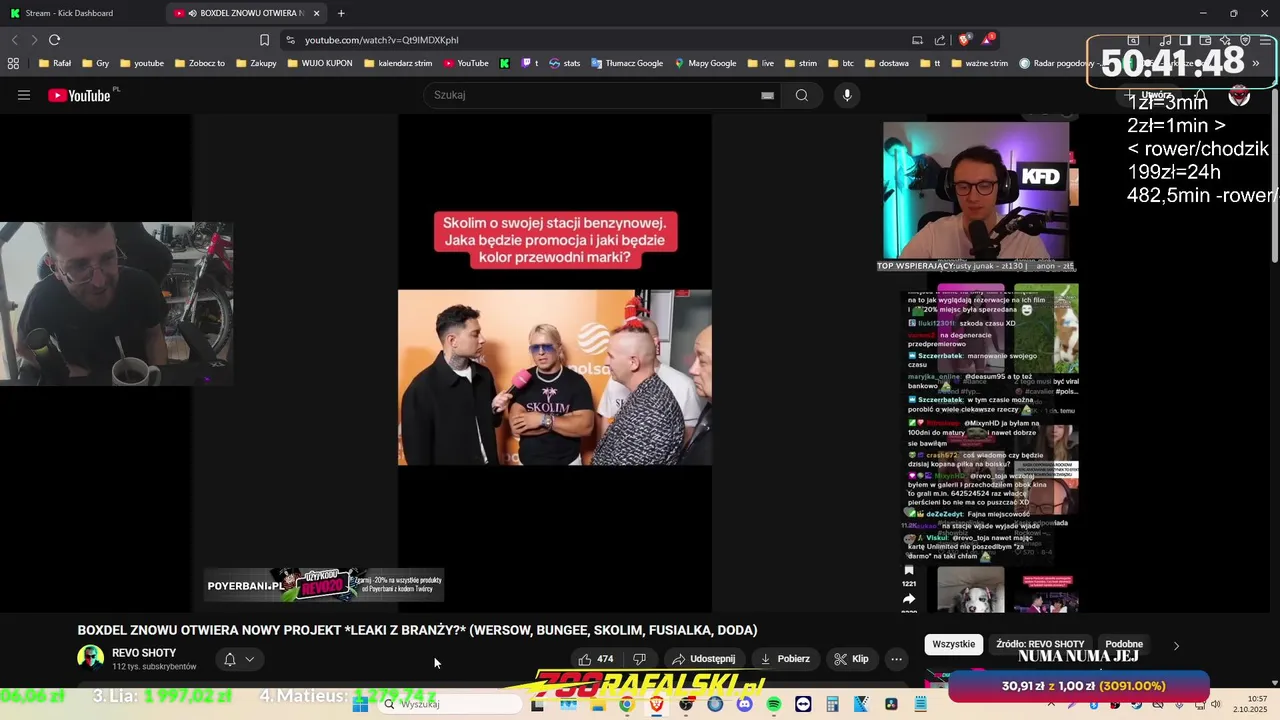The image size is (1280, 720).
Task: Open the REVO SHOTY channel name
Action: (x=144, y=653)
